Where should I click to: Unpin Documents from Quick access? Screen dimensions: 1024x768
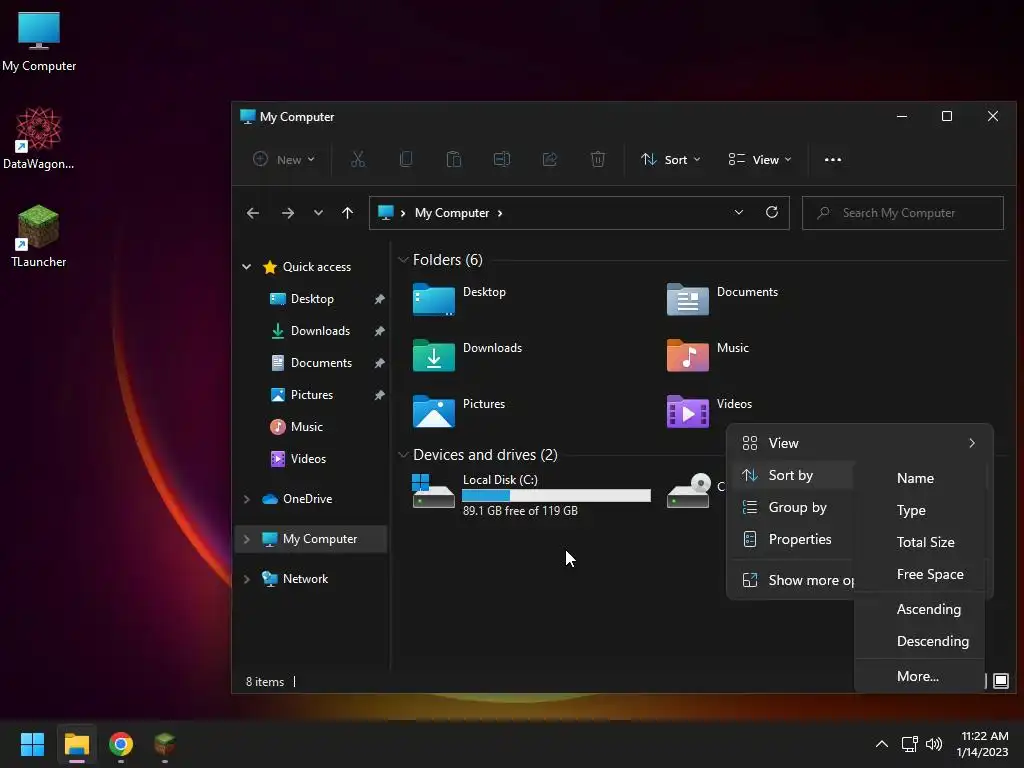point(379,363)
